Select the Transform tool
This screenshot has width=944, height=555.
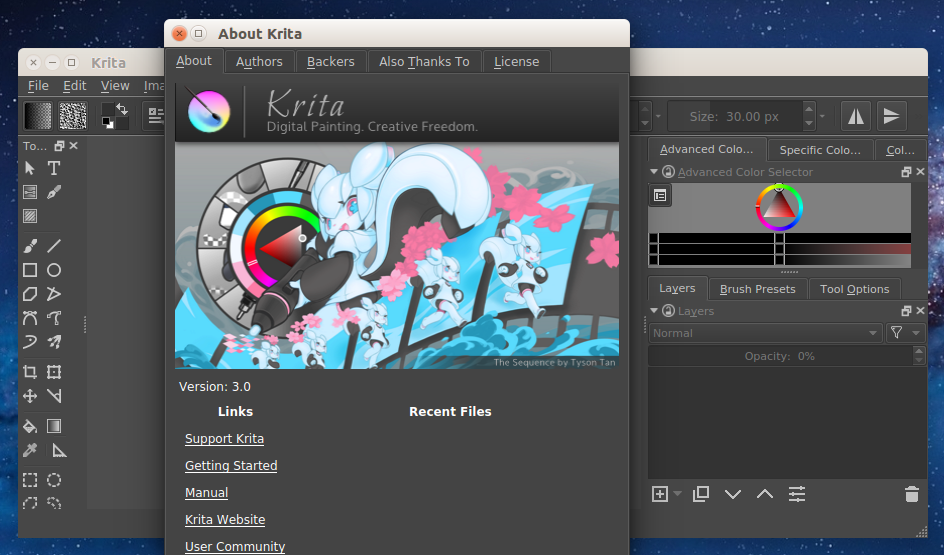tap(54, 372)
